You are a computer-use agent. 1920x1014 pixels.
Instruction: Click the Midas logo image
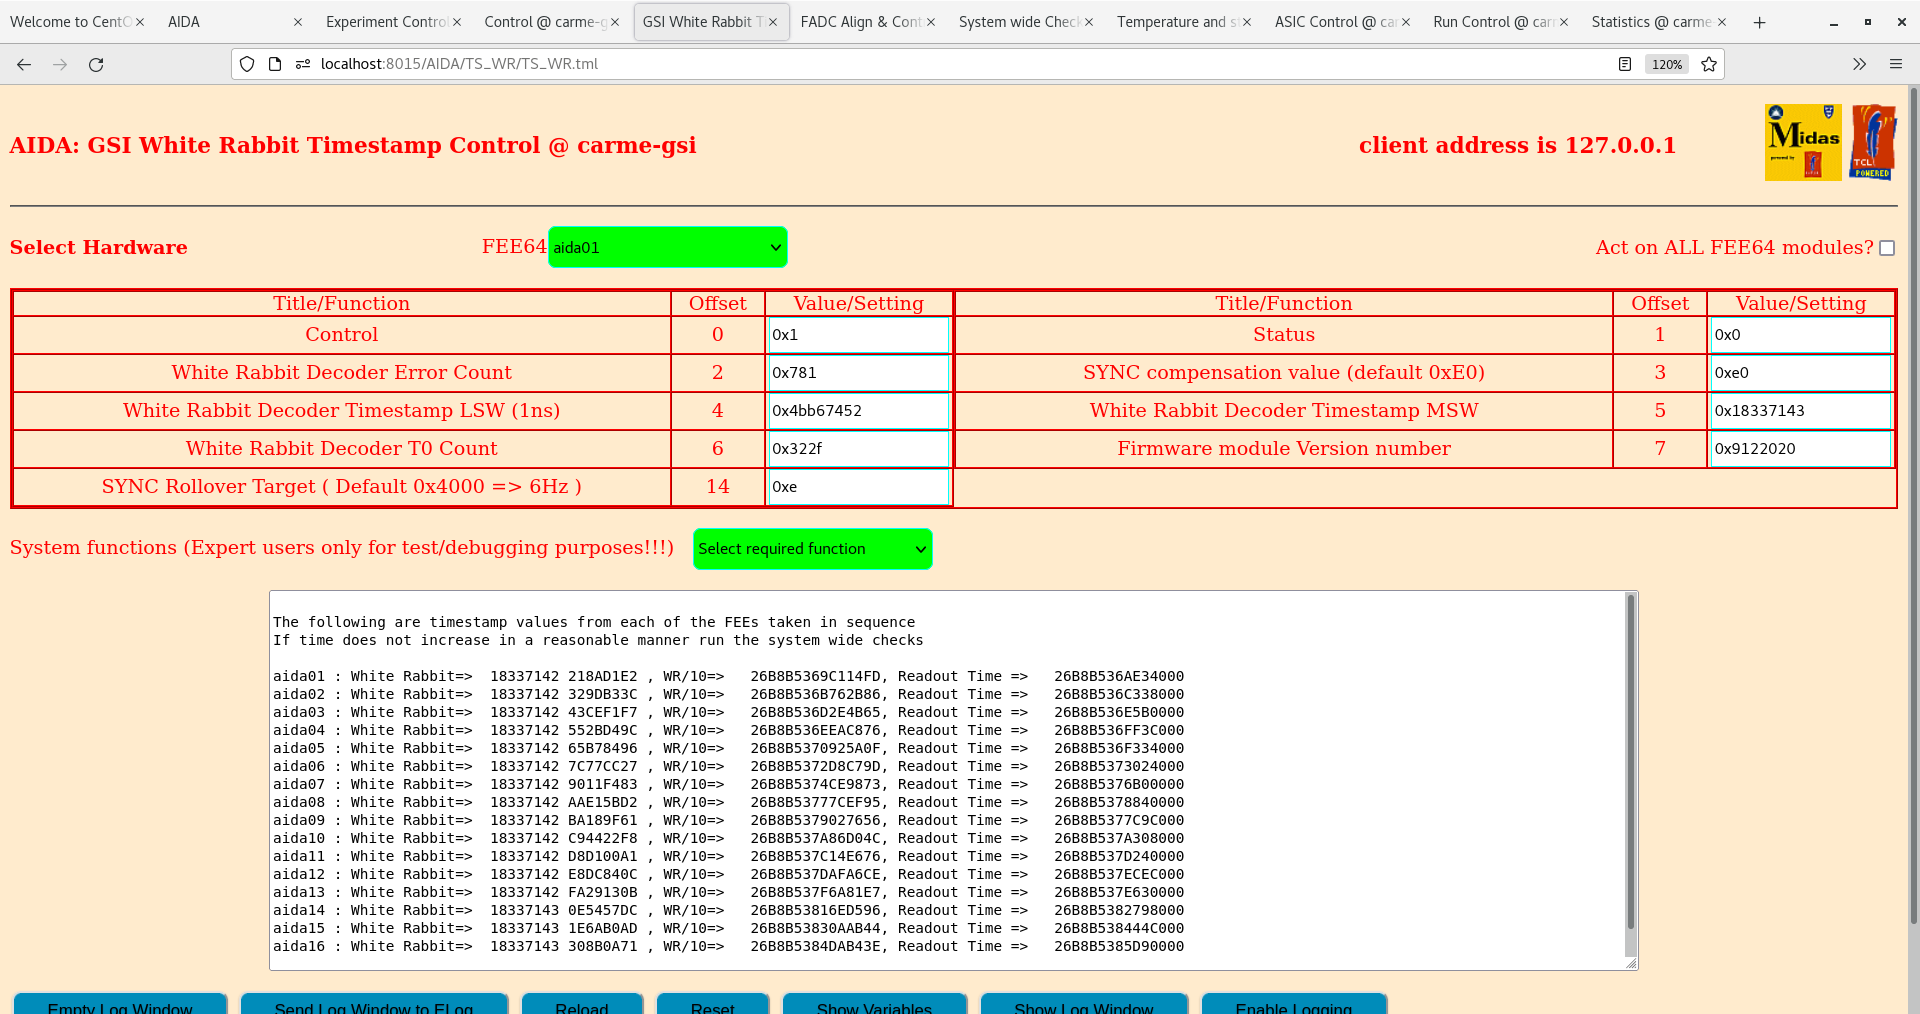point(1802,141)
